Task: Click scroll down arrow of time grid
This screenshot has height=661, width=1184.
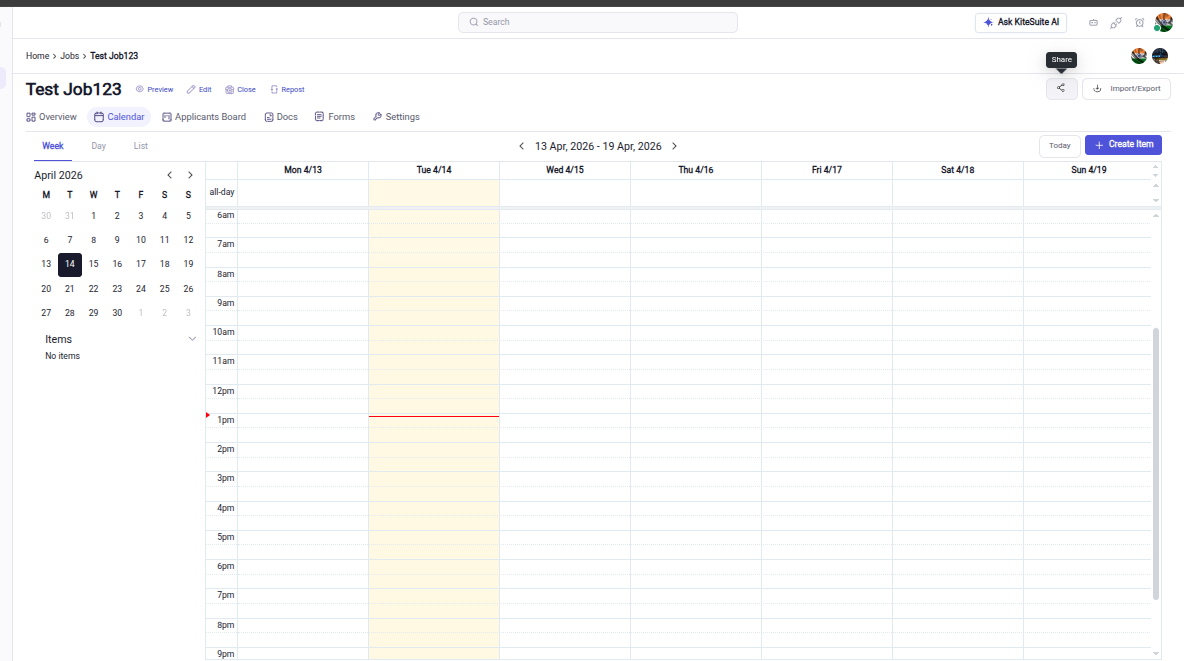Action: coord(1155,653)
